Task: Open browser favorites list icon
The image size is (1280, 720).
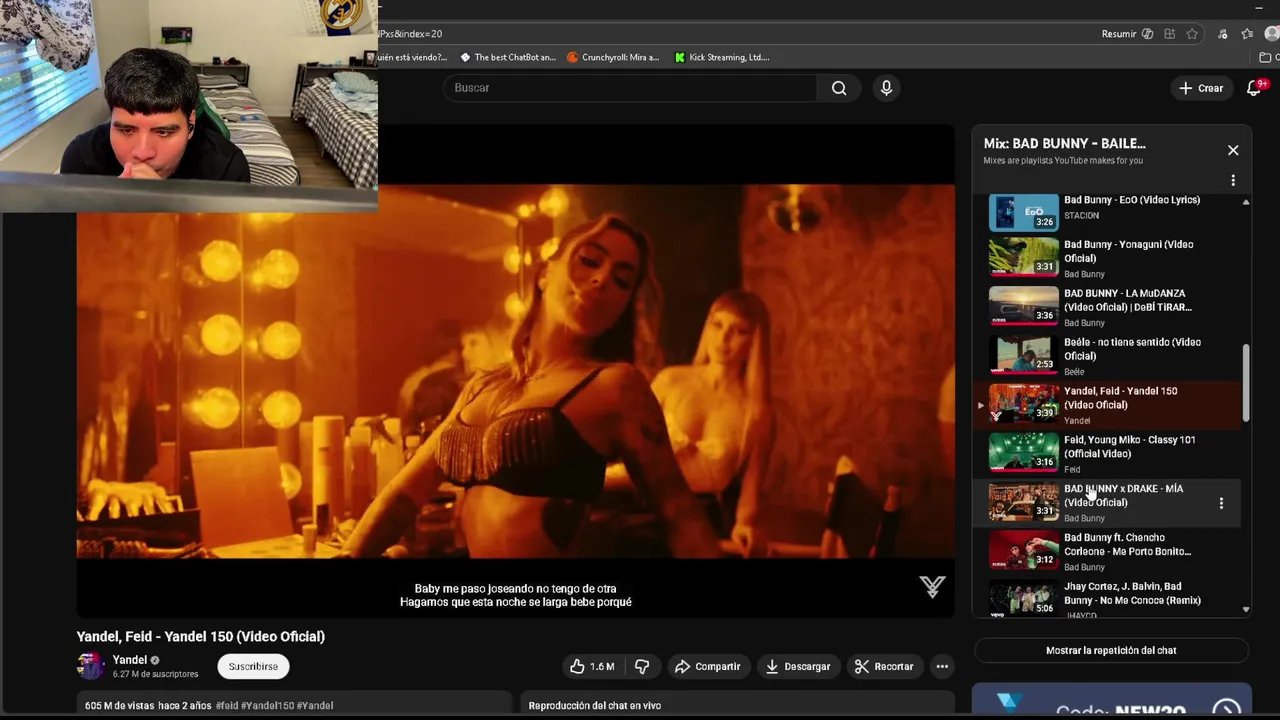Action: (x=1247, y=34)
